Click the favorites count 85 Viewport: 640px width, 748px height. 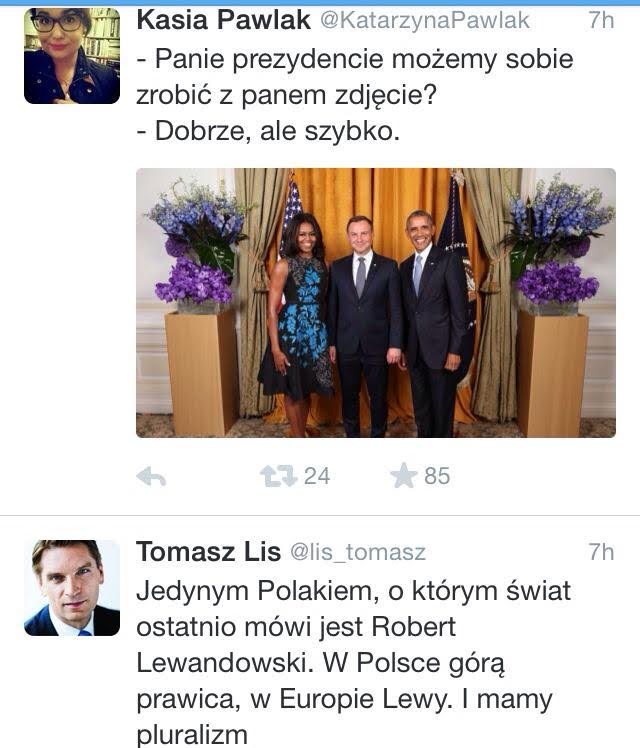coord(437,476)
